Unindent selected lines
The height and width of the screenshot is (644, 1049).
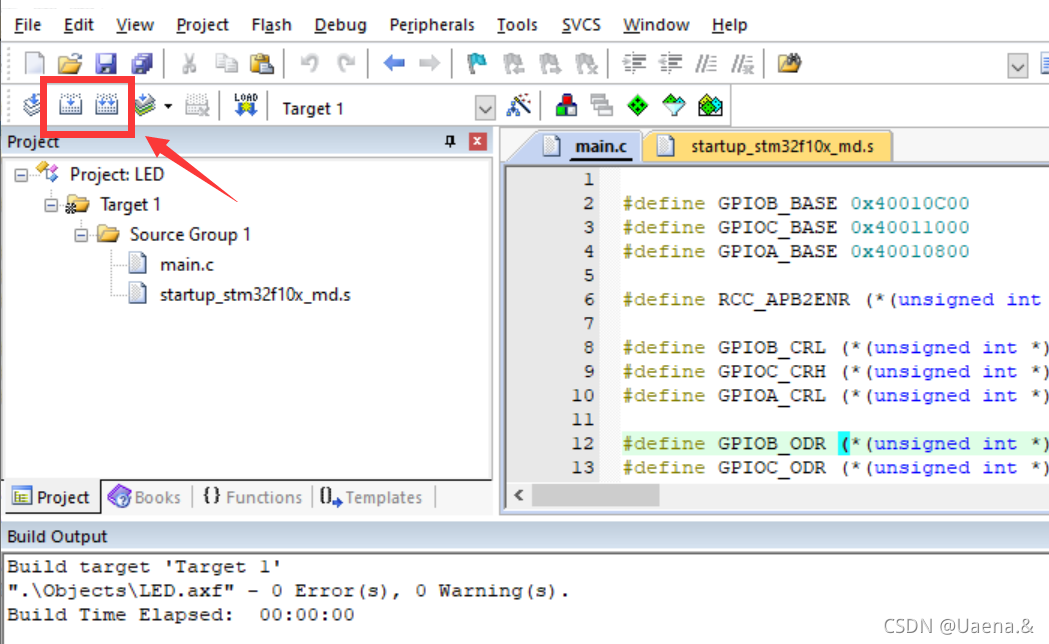(670, 64)
